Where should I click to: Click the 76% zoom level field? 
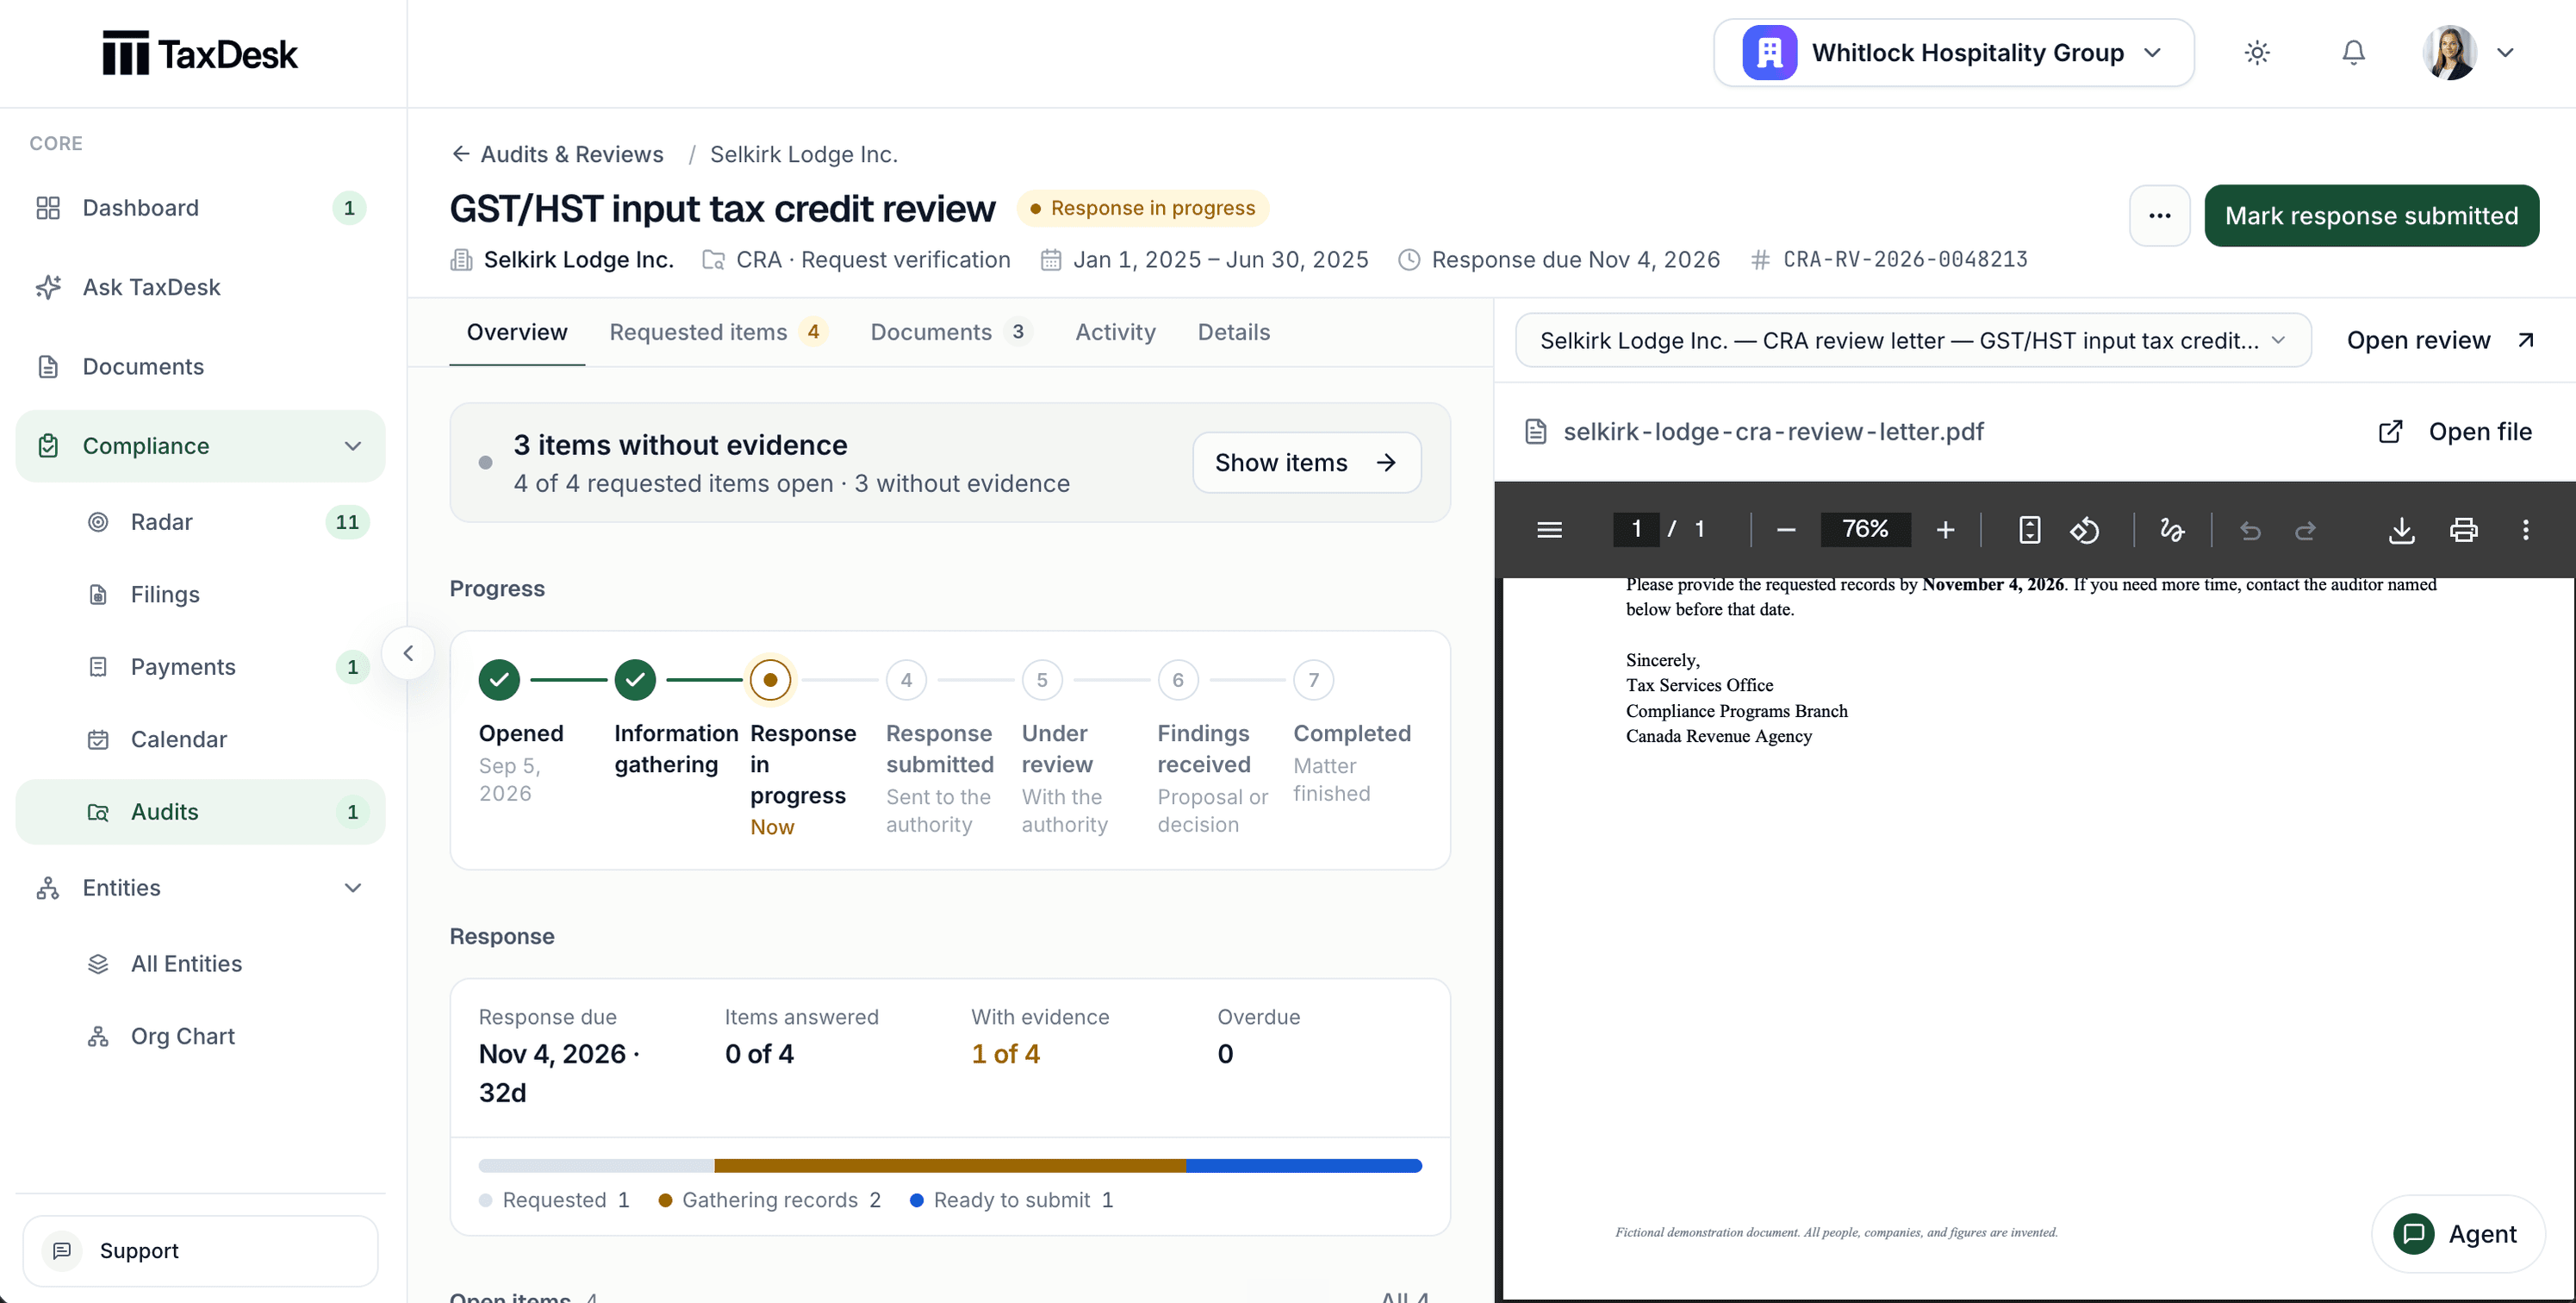pyautogui.click(x=1865, y=529)
